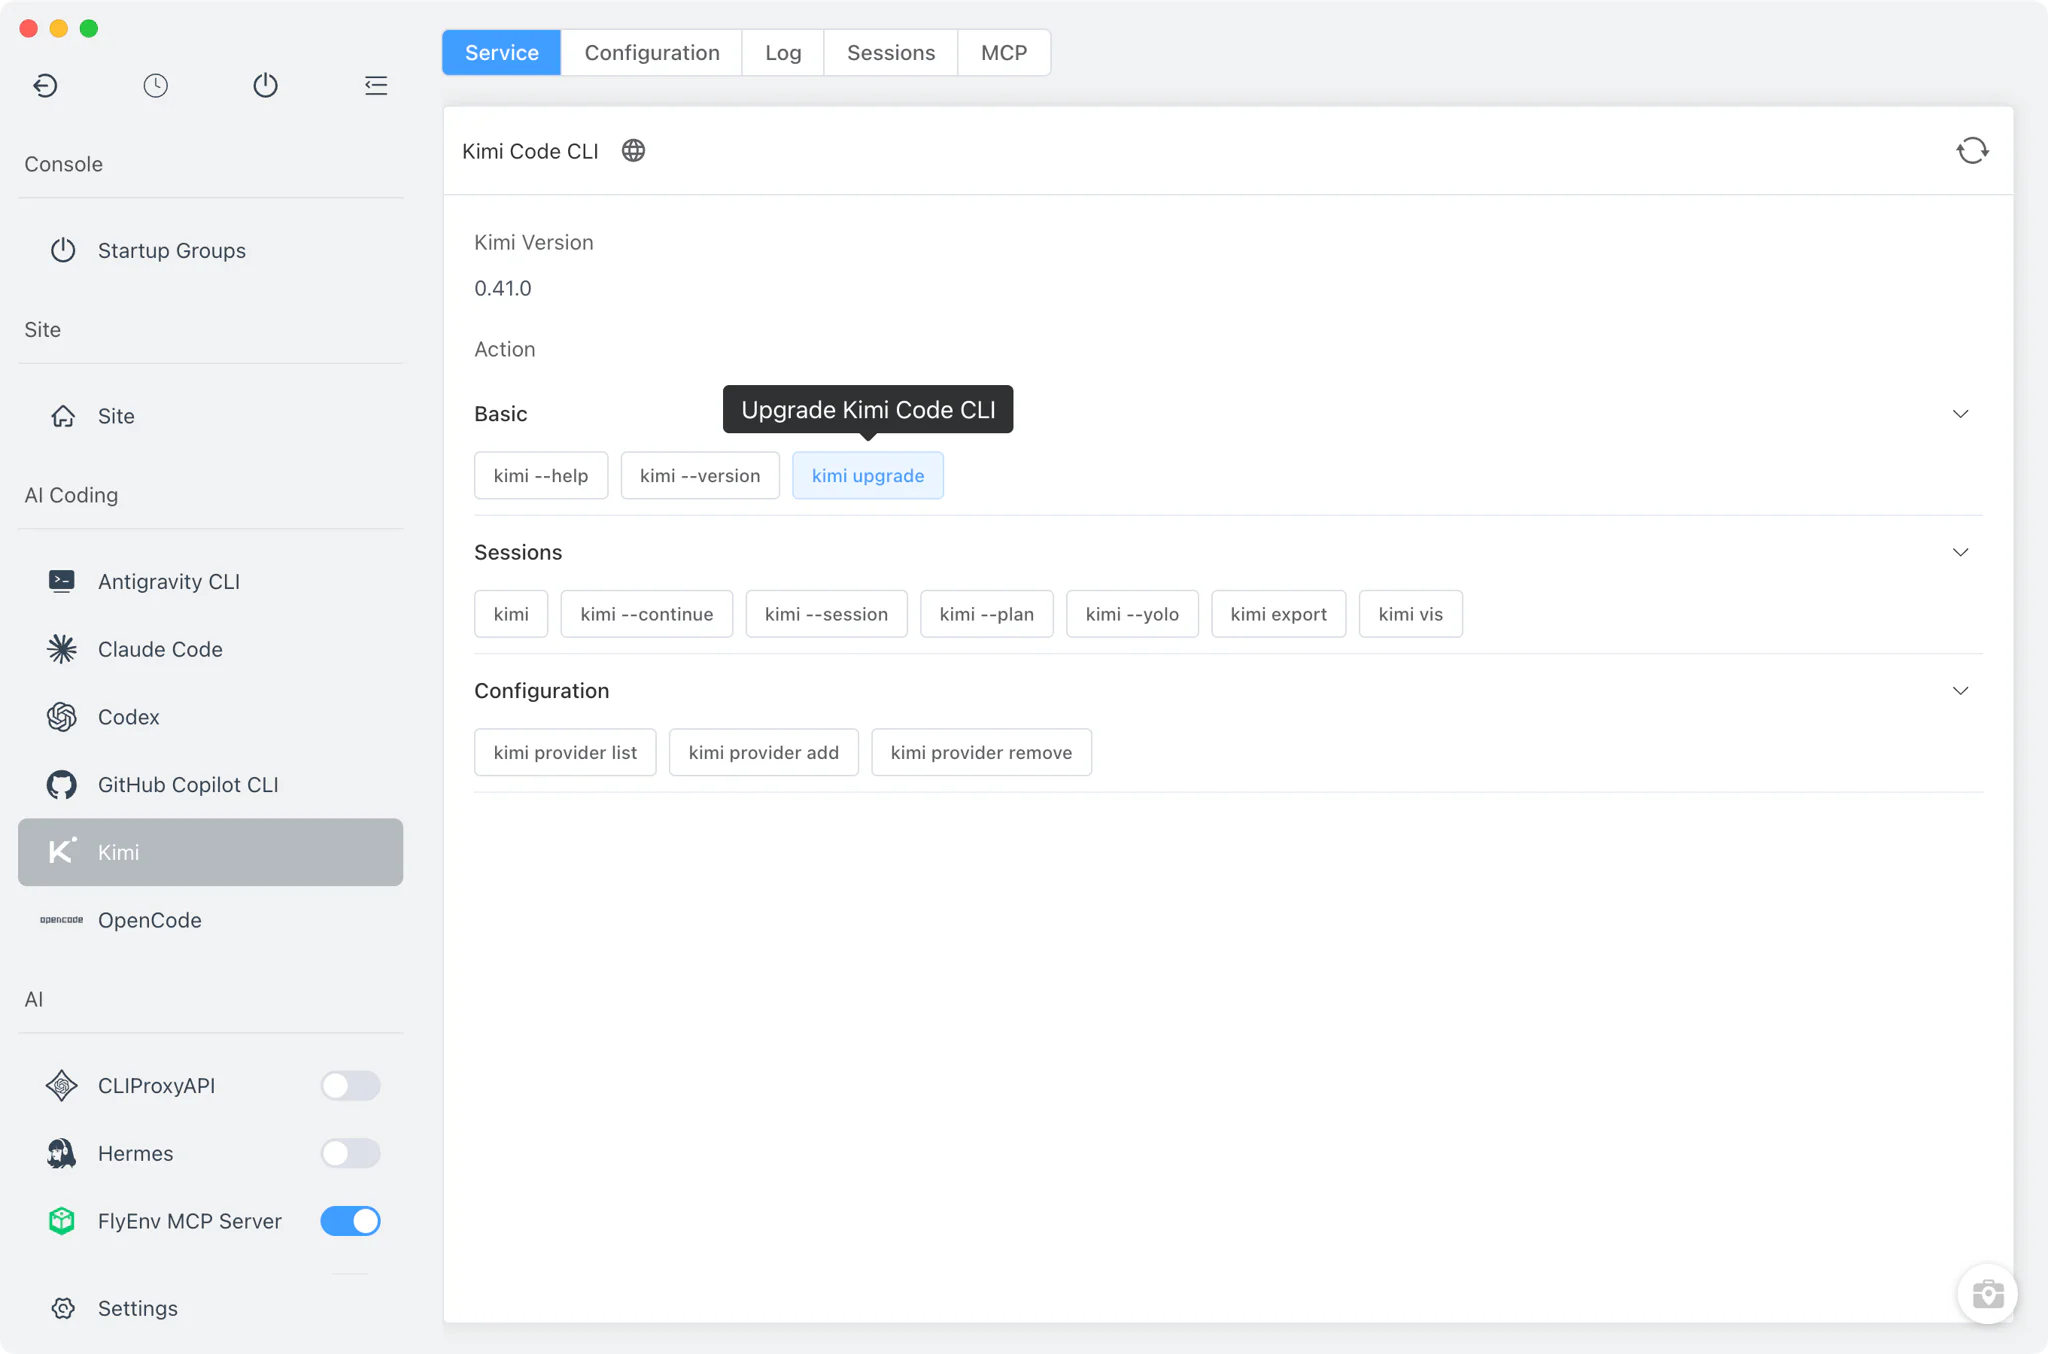Screen dimensions: 2048x1354
Task: Click the macOS green fullscreen window button
Action: click(x=89, y=29)
